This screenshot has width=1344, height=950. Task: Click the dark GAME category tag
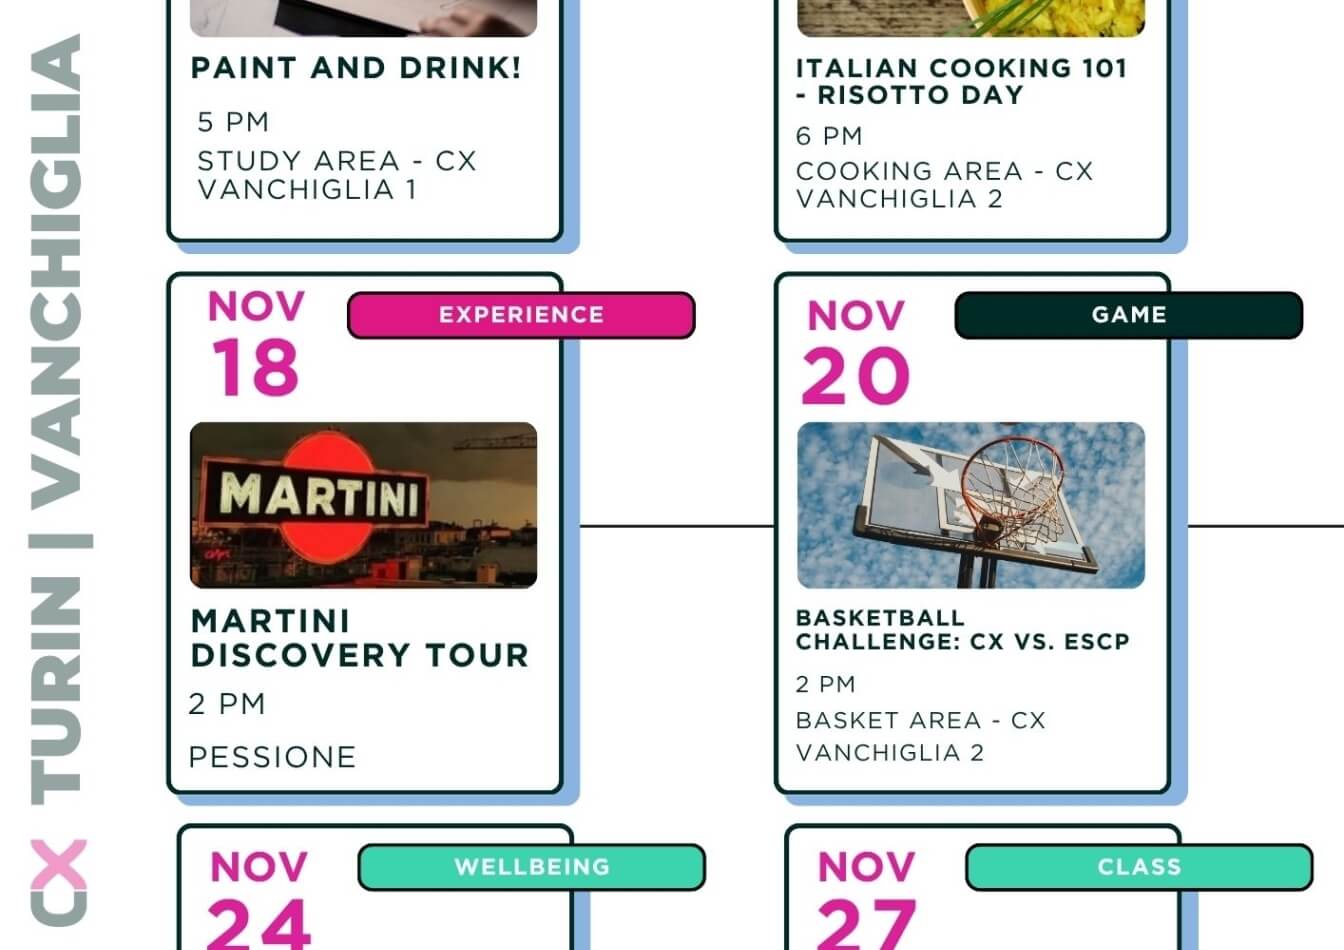[x=1128, y=315]
